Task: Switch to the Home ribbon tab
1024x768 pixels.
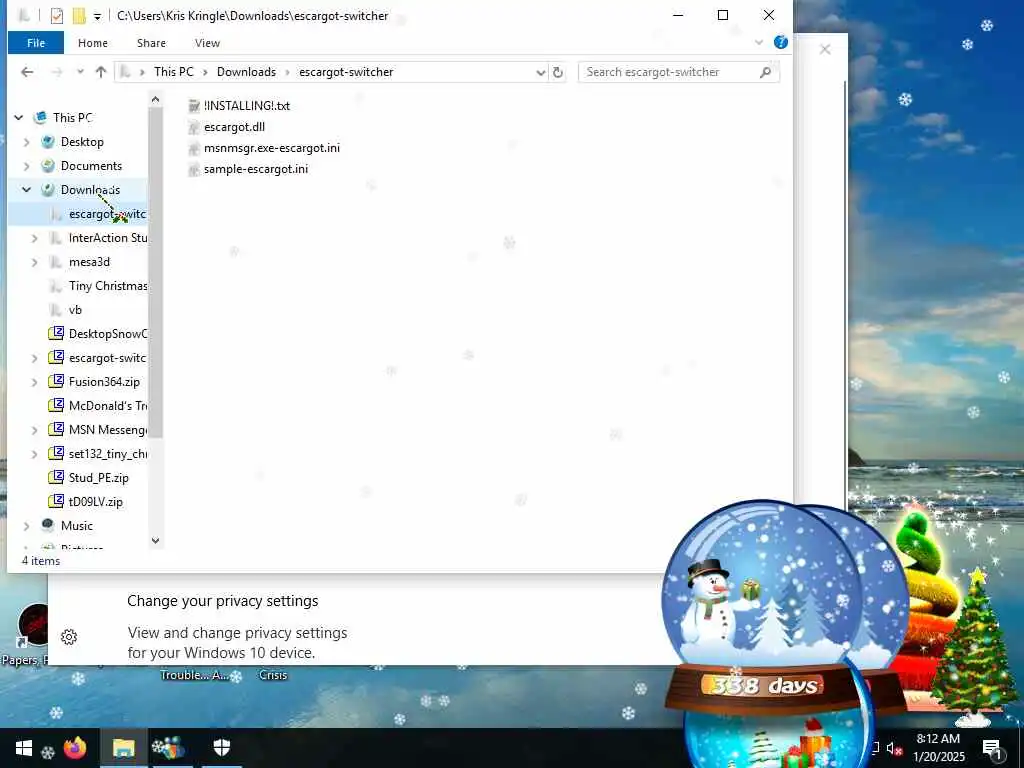Action: click(93, 43)
